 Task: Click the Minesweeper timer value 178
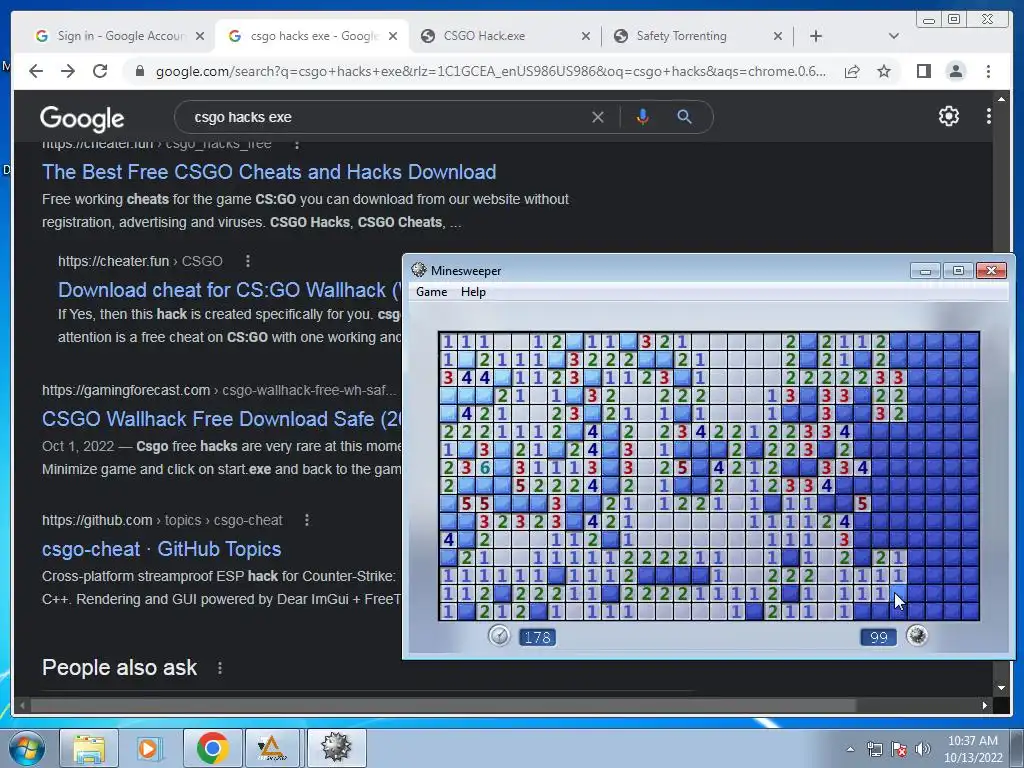coord(537,637)
